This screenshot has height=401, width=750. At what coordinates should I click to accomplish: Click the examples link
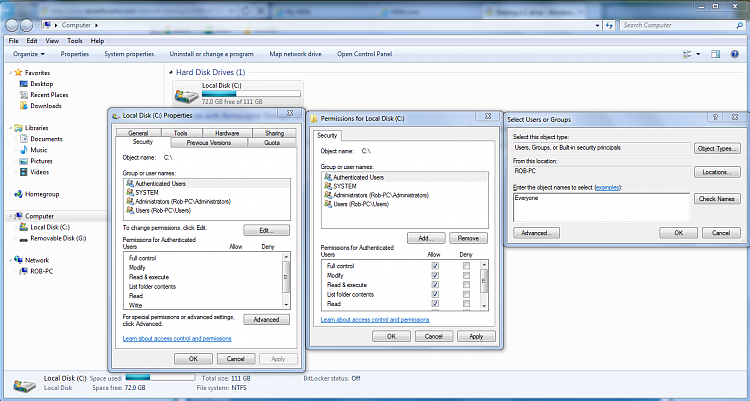607,188
